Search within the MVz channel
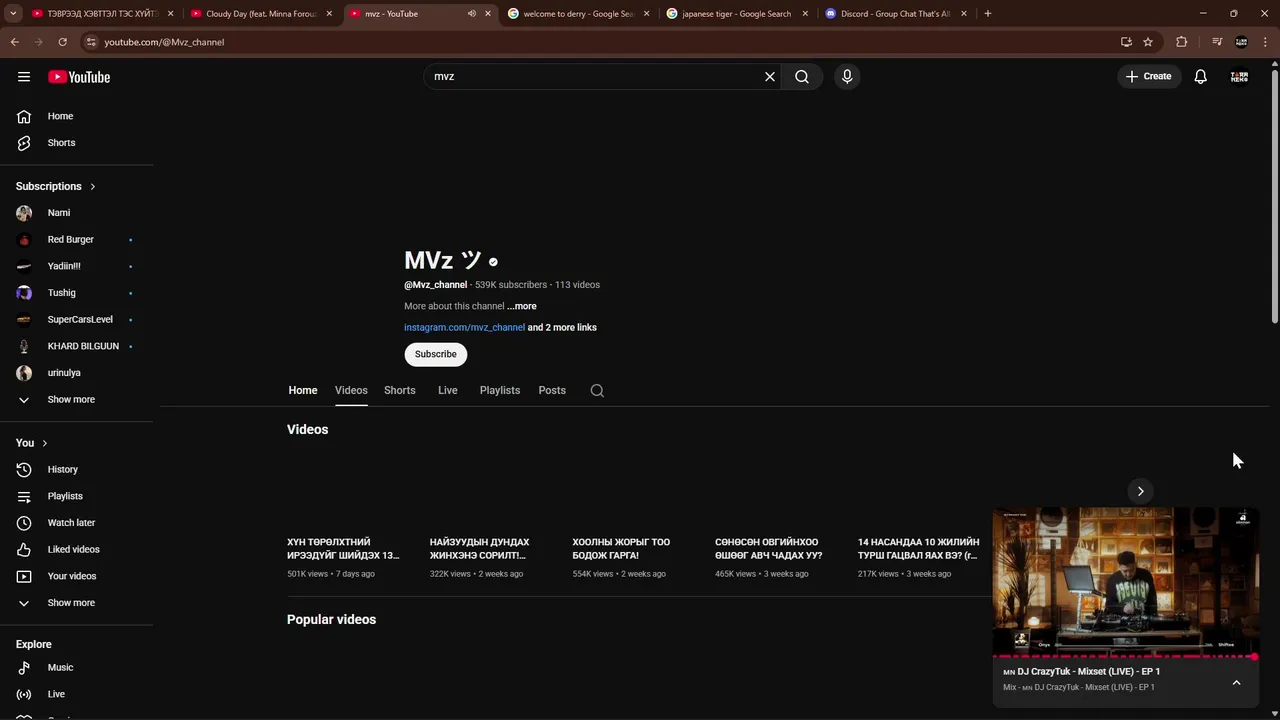Viewport: 1280px width, 720px height. pos(597,391)
